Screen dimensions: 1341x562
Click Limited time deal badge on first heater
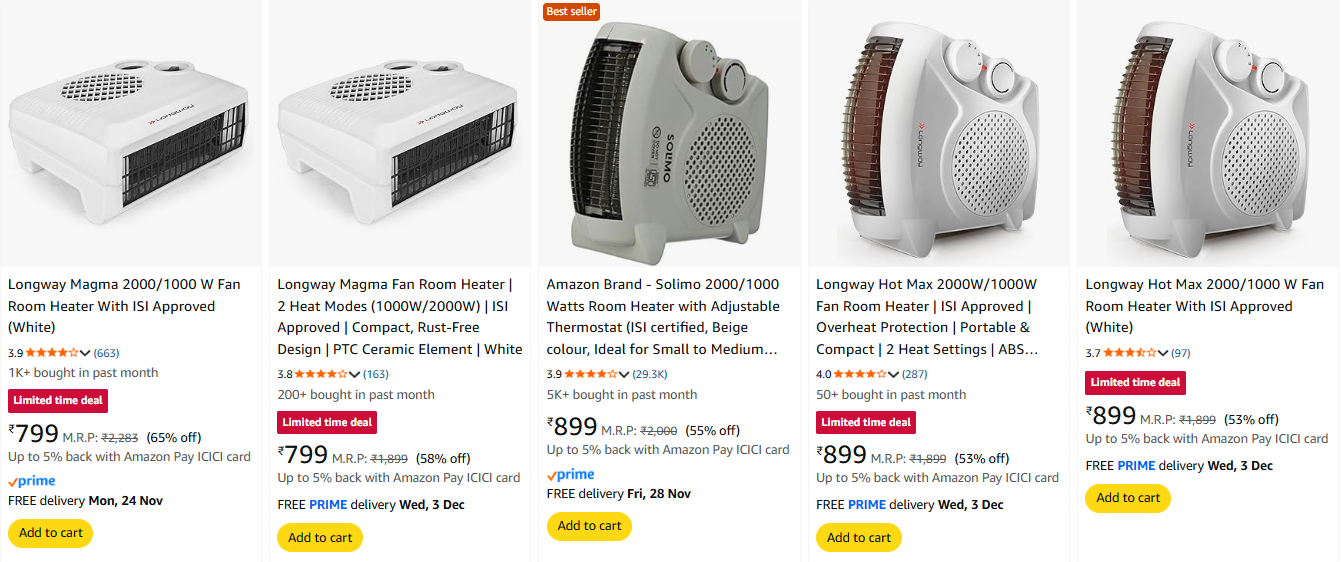(58, 401)
